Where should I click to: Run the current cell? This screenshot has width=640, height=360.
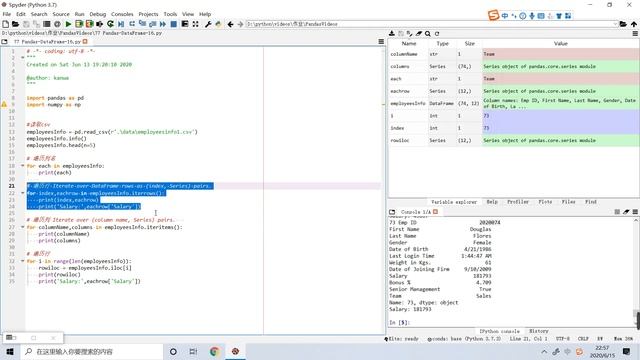(79, 24)
